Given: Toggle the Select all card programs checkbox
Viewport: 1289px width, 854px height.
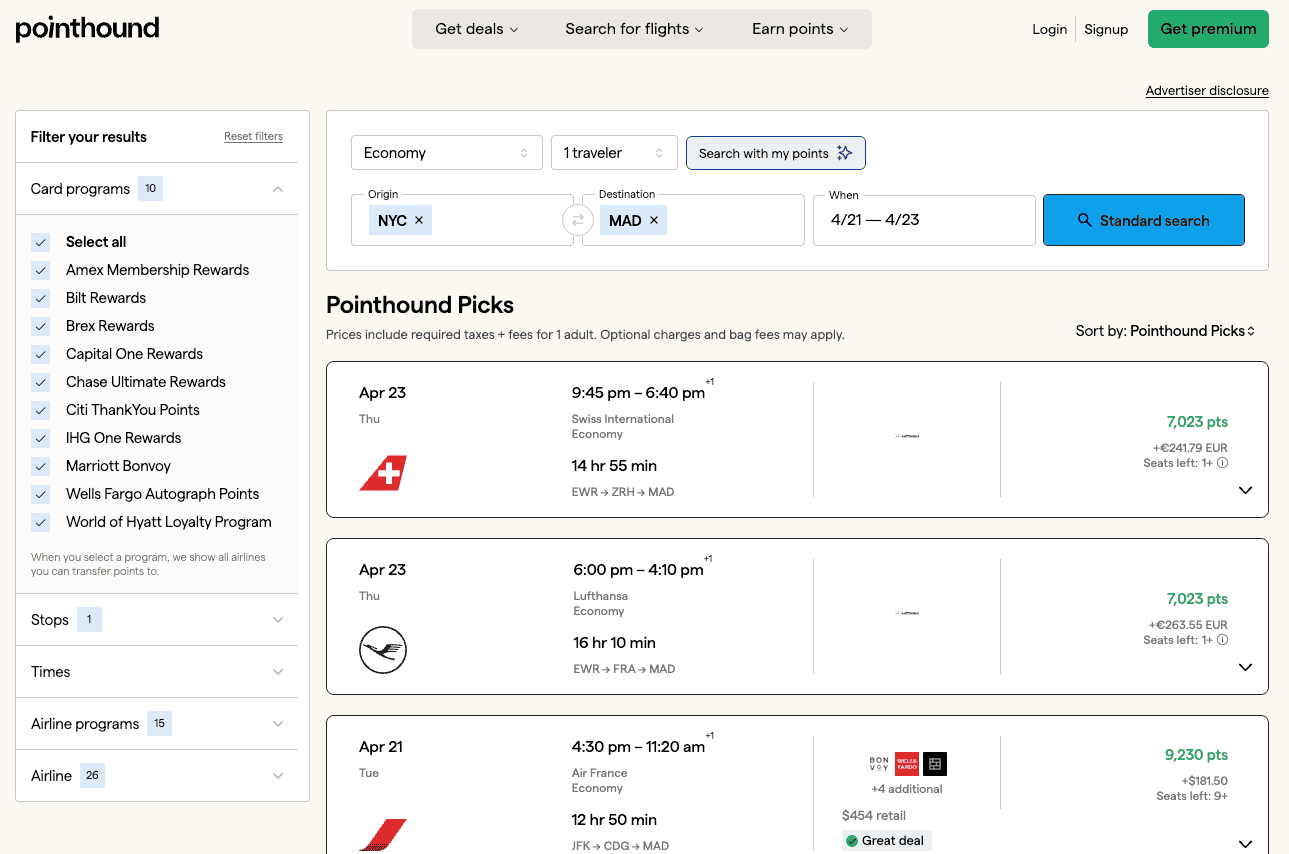Looking at the screenshot, I should click(40, 242).
